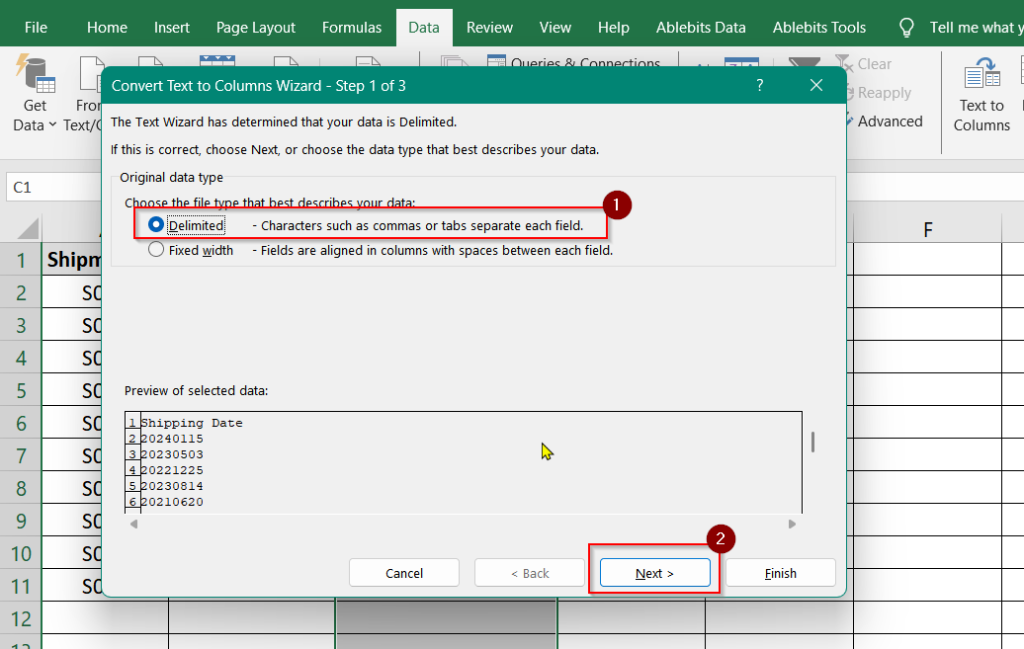Select the Delimited data type
The width and height of the screenshot is (1024, 649).
[x=156, y=224]
